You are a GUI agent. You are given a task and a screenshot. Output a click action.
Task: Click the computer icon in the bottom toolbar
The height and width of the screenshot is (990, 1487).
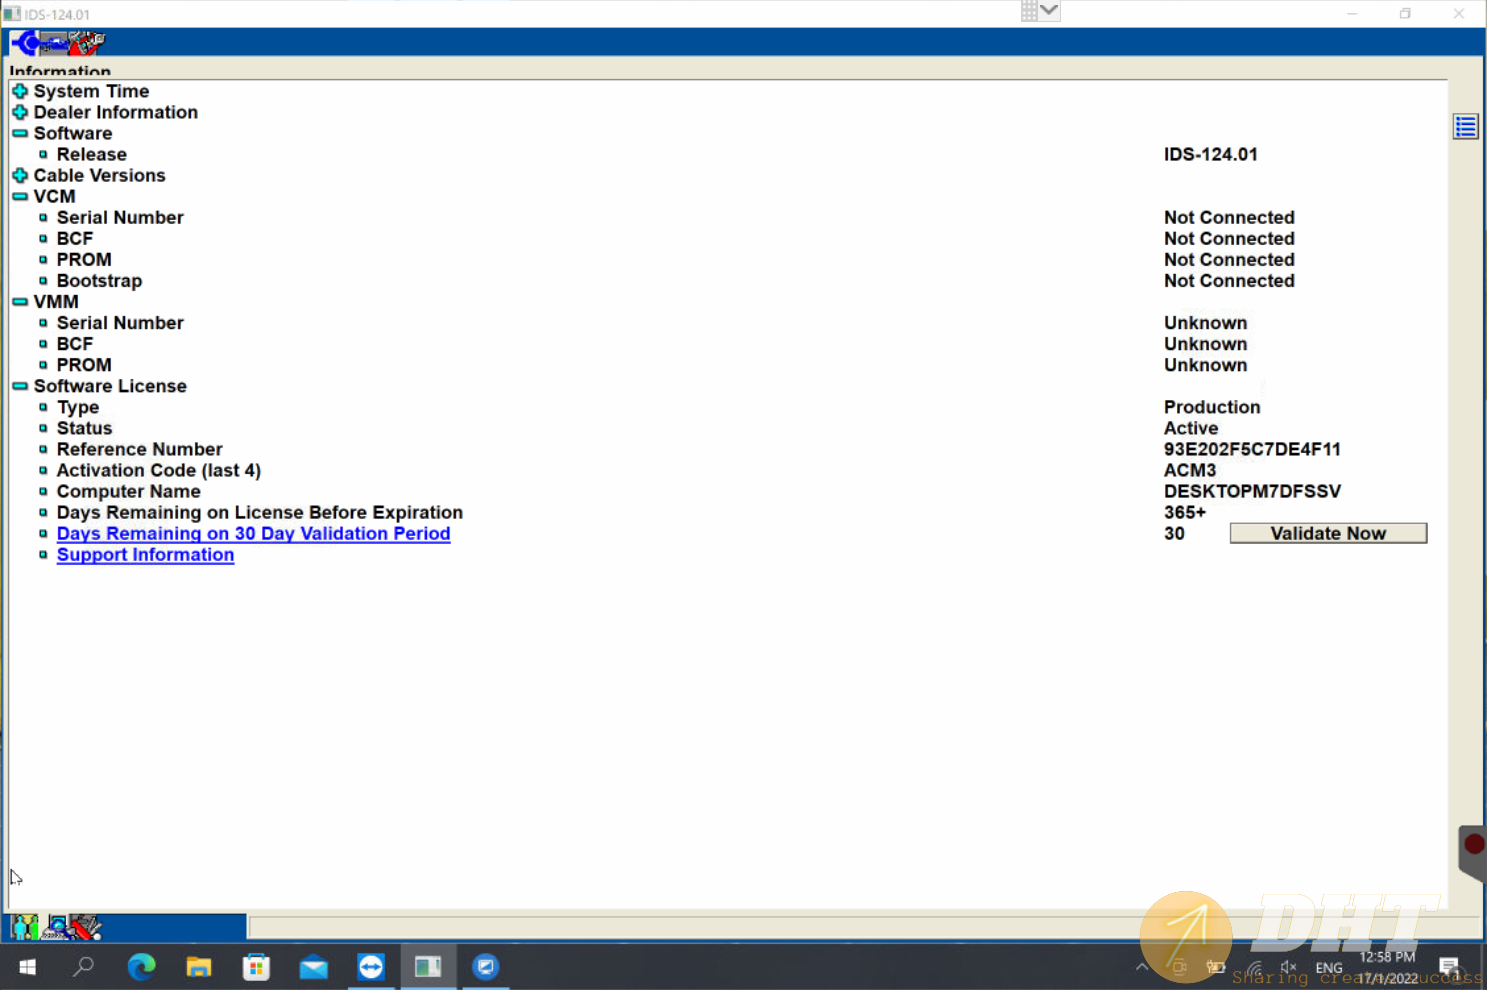coord(57,927)
